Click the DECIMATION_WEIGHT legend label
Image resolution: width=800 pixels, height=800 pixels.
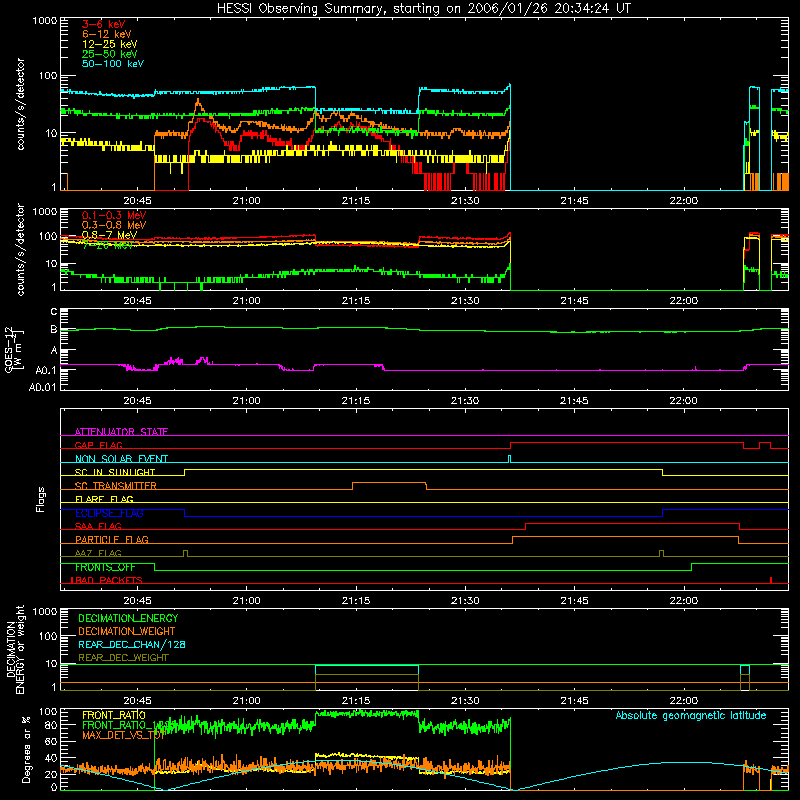[x=127, y=631]
